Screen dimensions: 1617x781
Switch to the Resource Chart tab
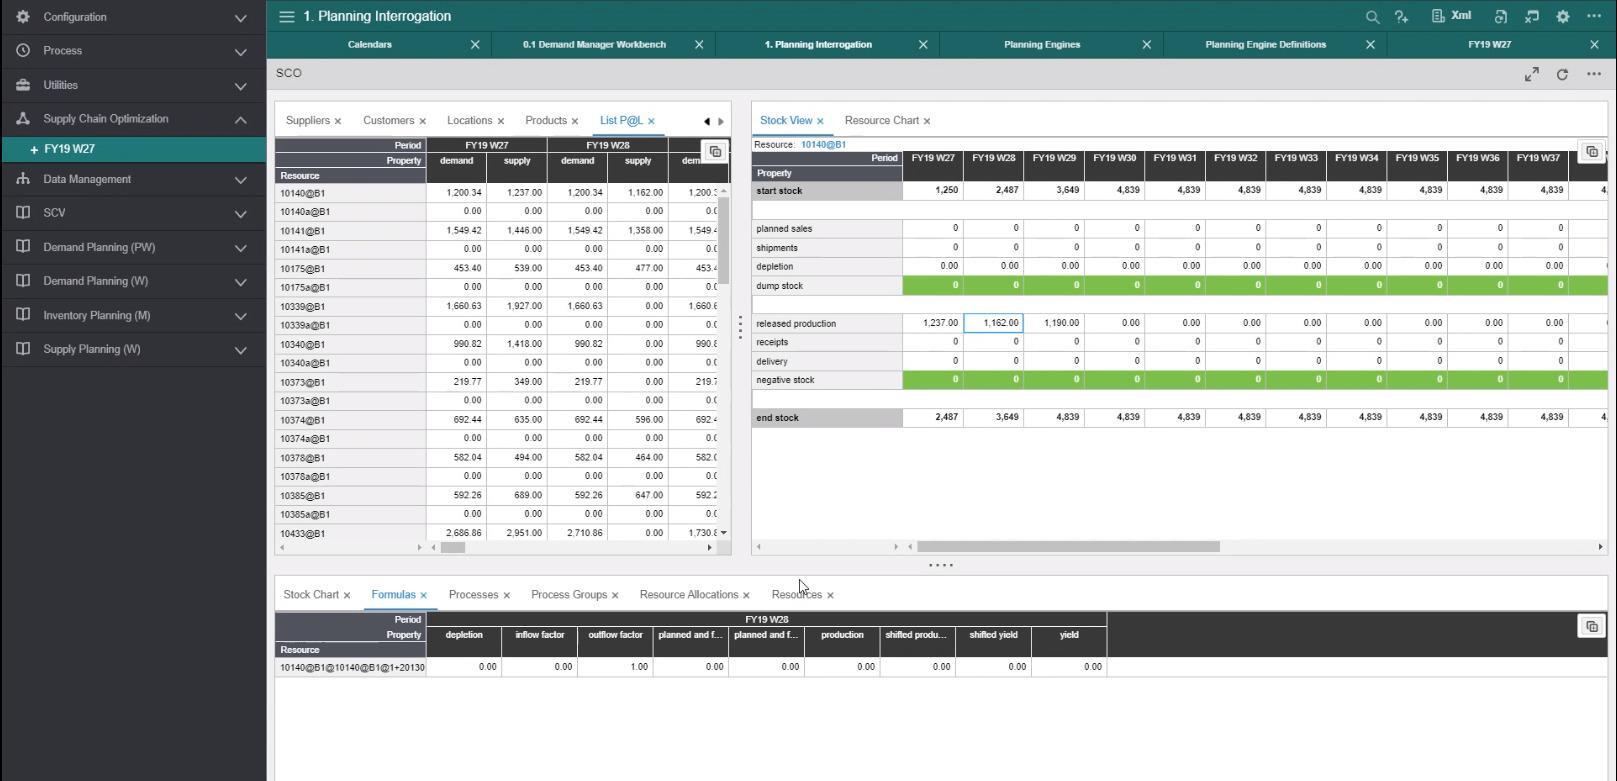[x=881, y=121]
